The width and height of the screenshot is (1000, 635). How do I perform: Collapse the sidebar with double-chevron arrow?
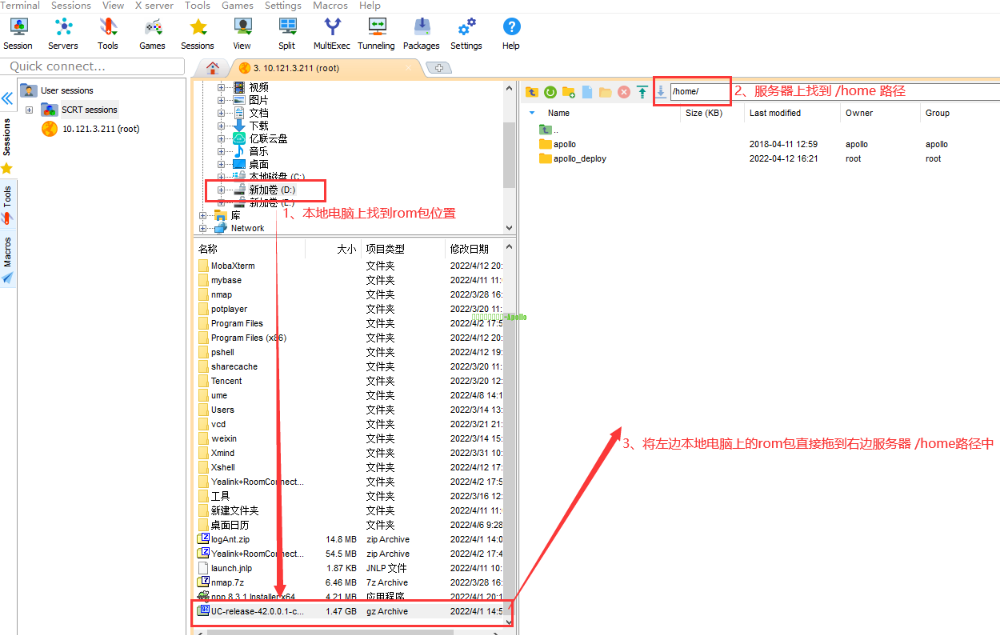(x=7, y=99)
